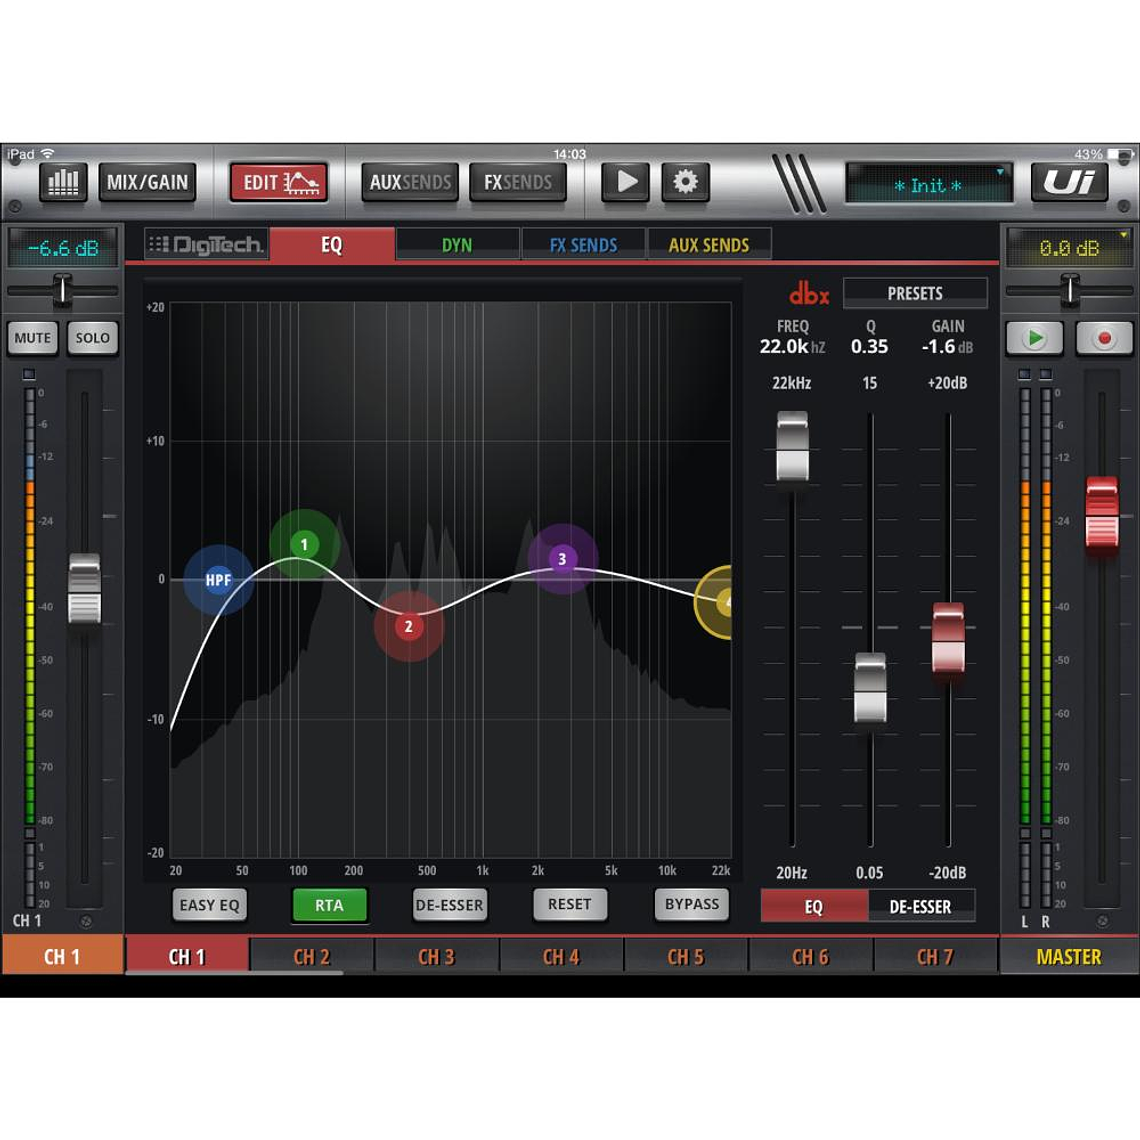Bypass the channel EQ
The width and height of the screenshot is (1140, 1140).
pyautogui.click(x=691, y=905)
